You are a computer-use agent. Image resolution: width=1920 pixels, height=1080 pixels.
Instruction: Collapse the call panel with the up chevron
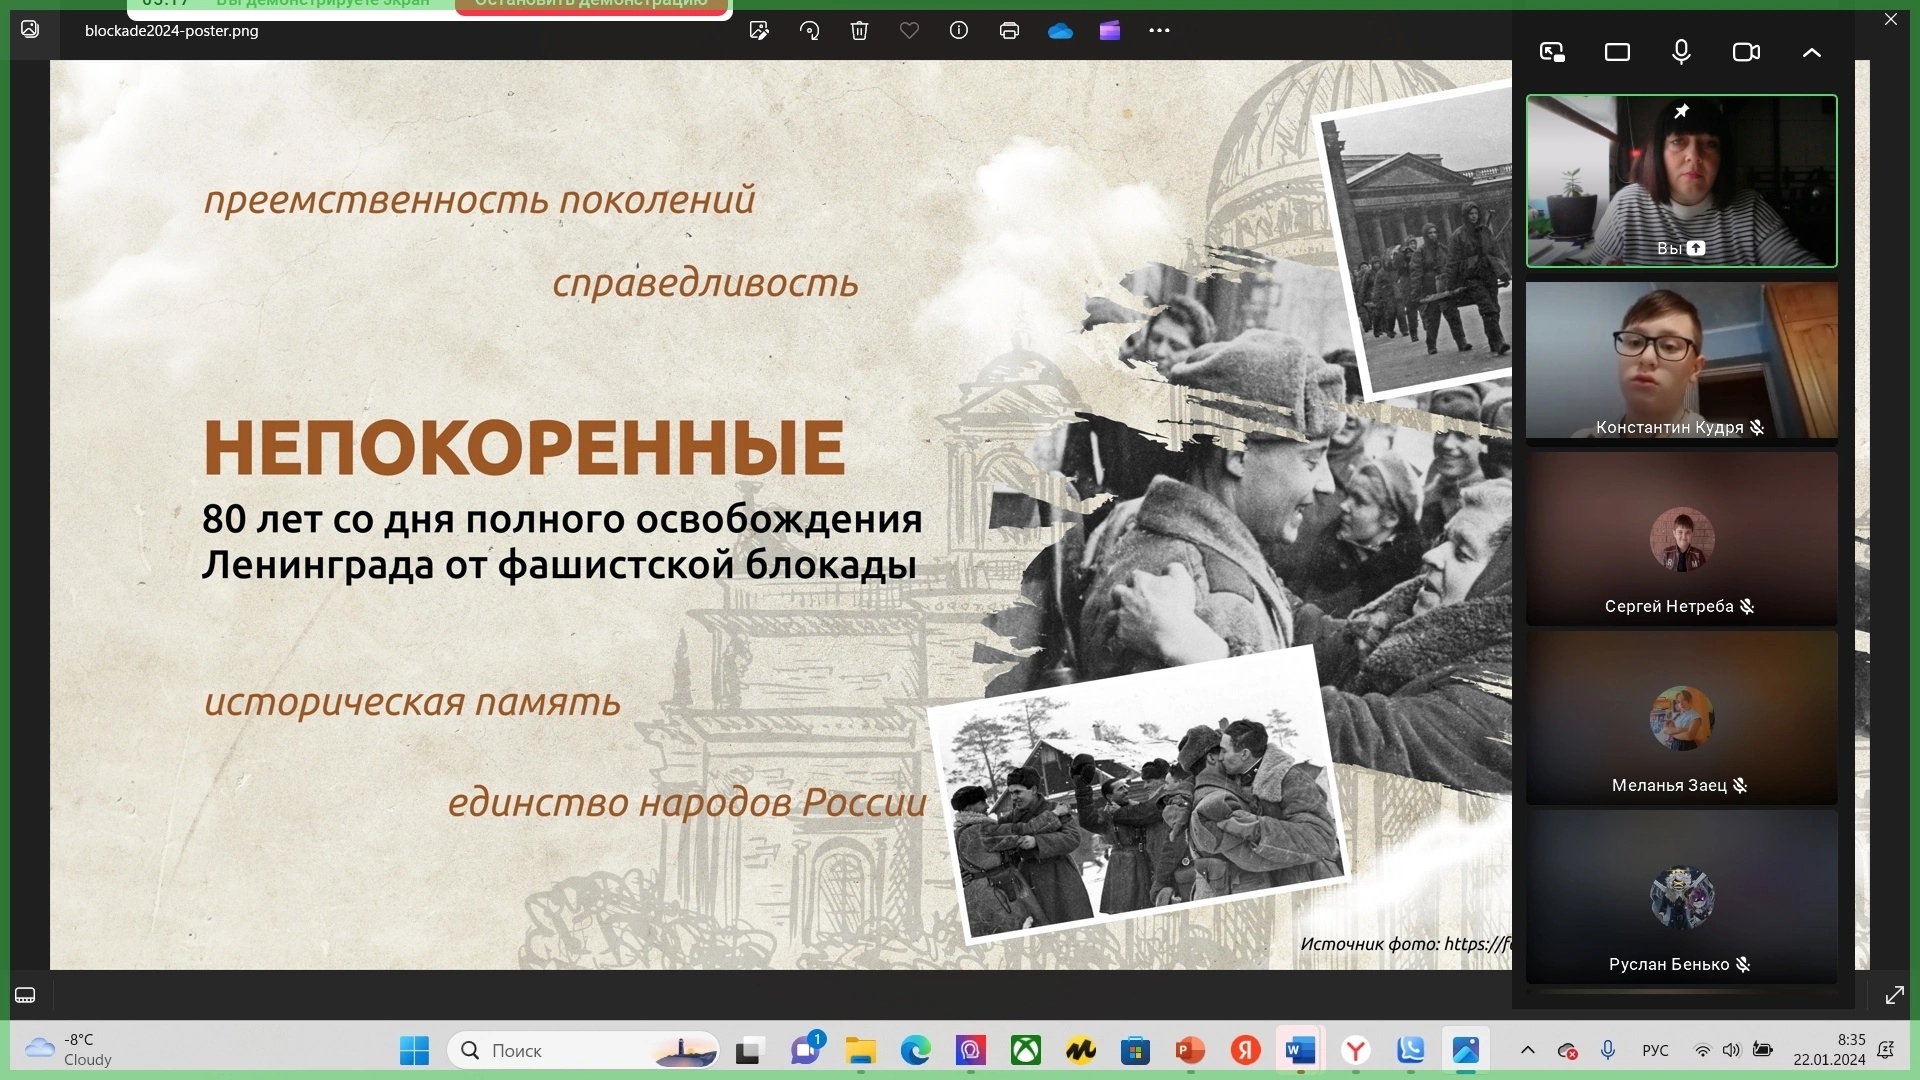[1811, 52]
